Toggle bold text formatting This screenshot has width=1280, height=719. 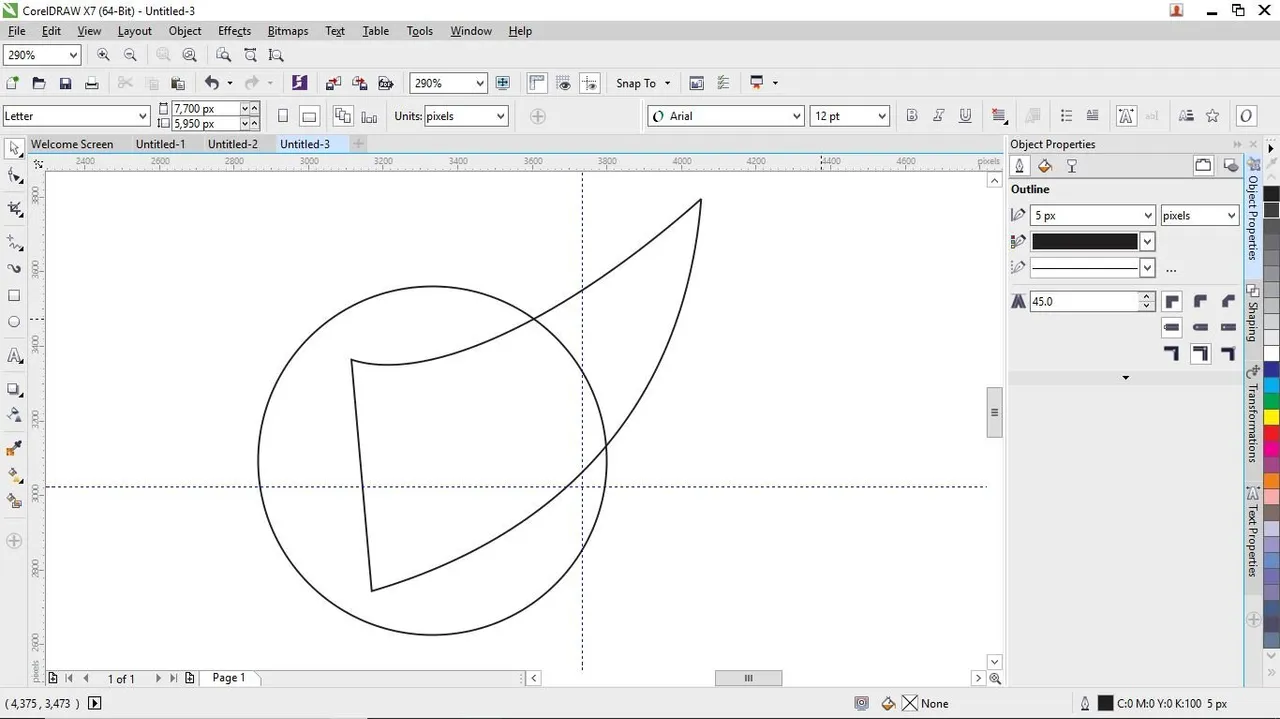point(911,116)
